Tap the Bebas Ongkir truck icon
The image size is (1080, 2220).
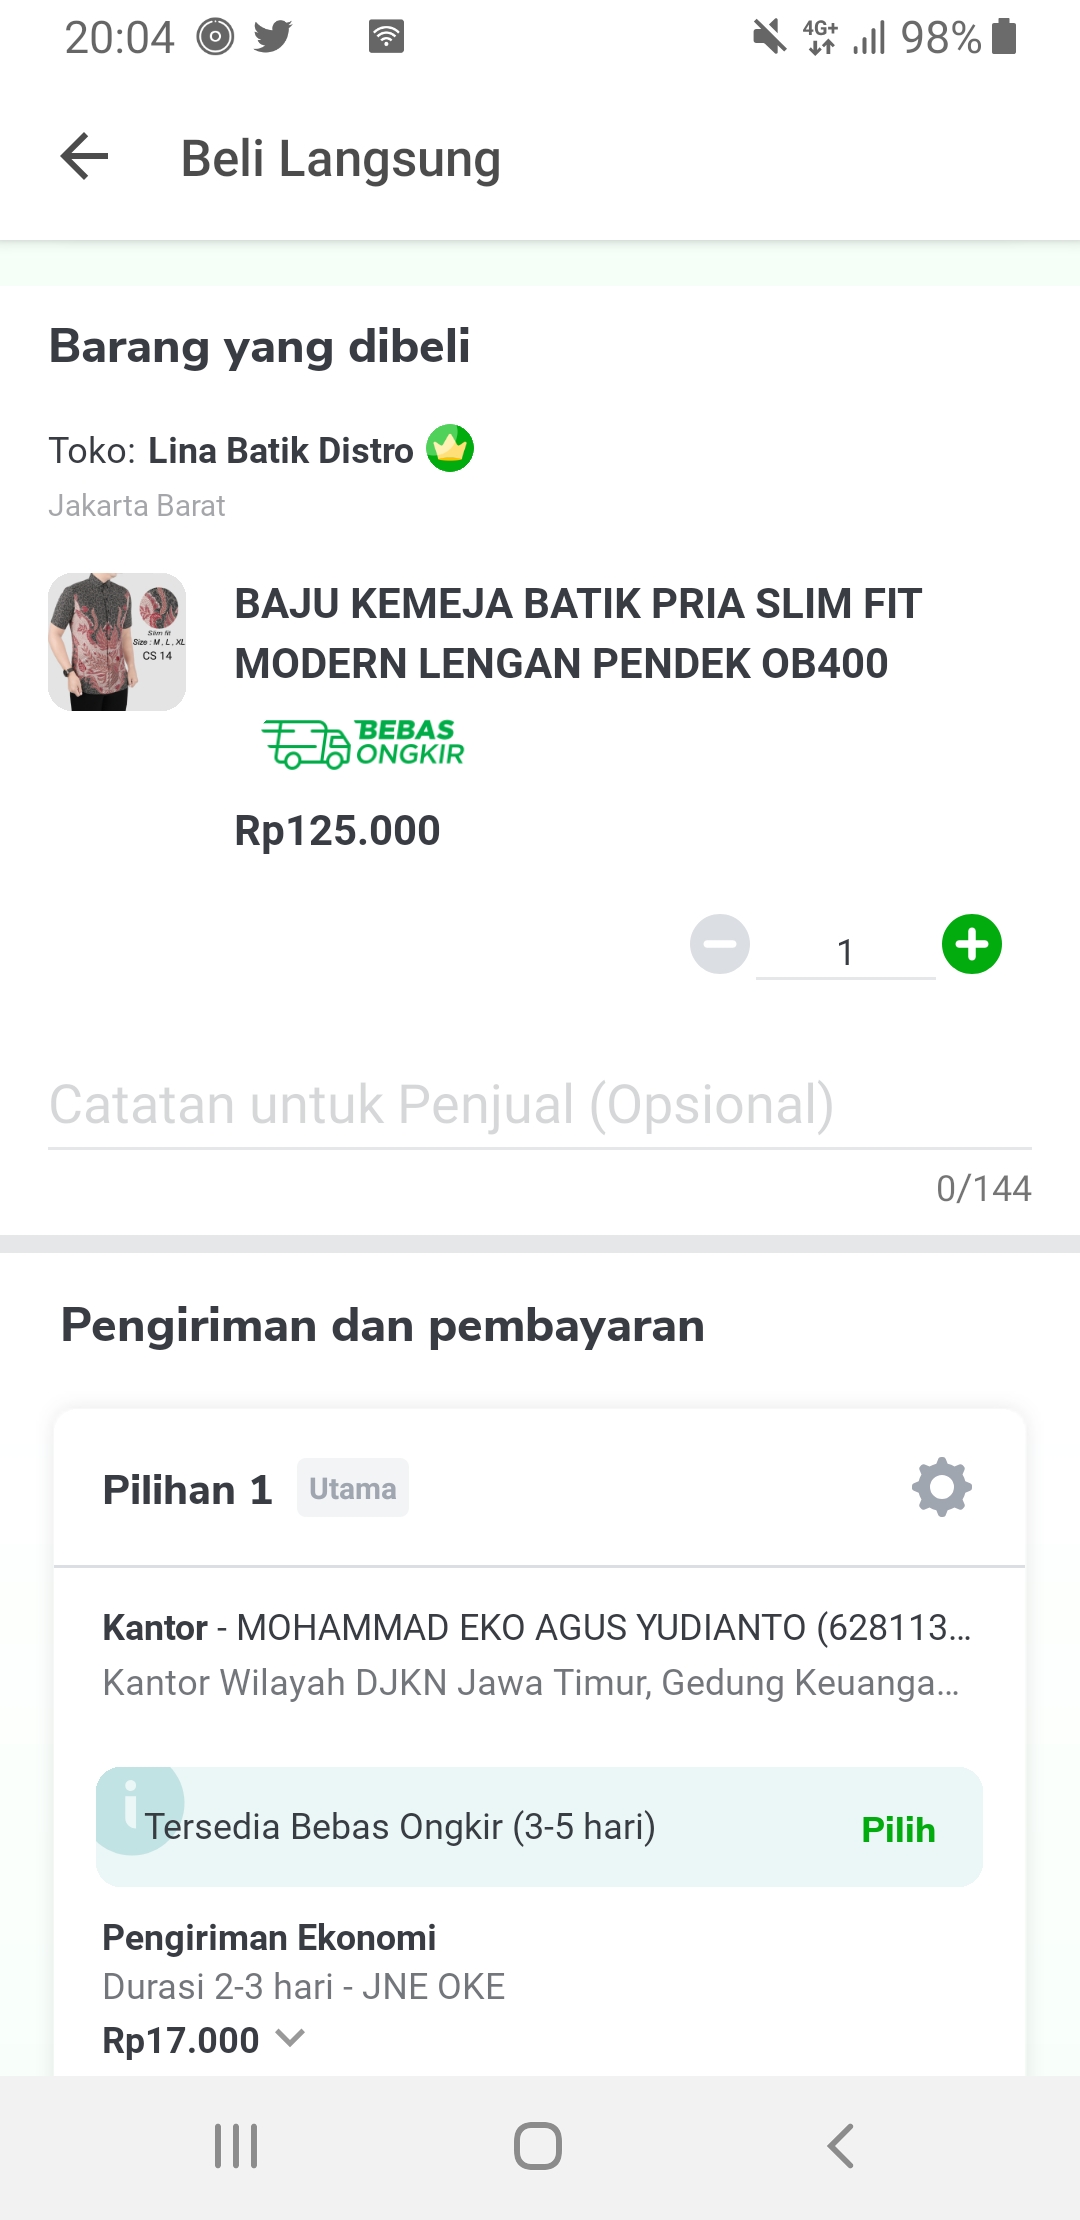point(306,744)
